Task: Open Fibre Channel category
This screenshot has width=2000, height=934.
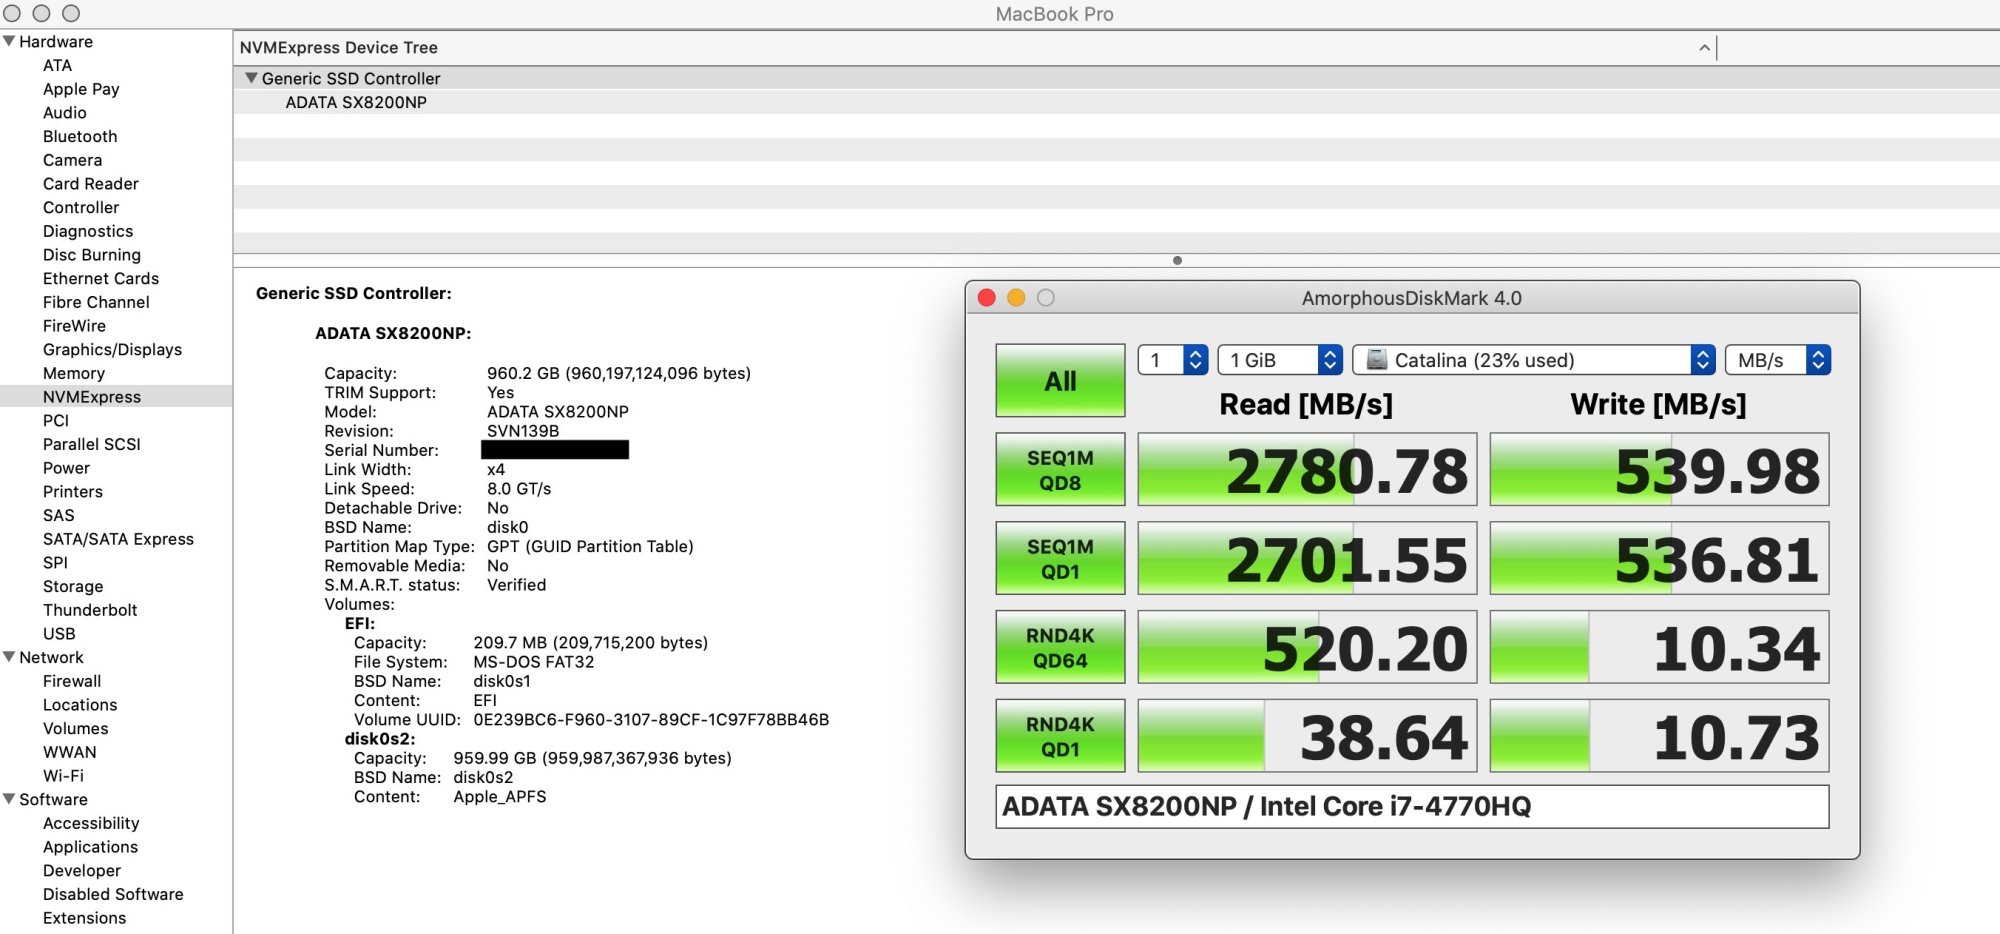Action: [x=96, y=302]
